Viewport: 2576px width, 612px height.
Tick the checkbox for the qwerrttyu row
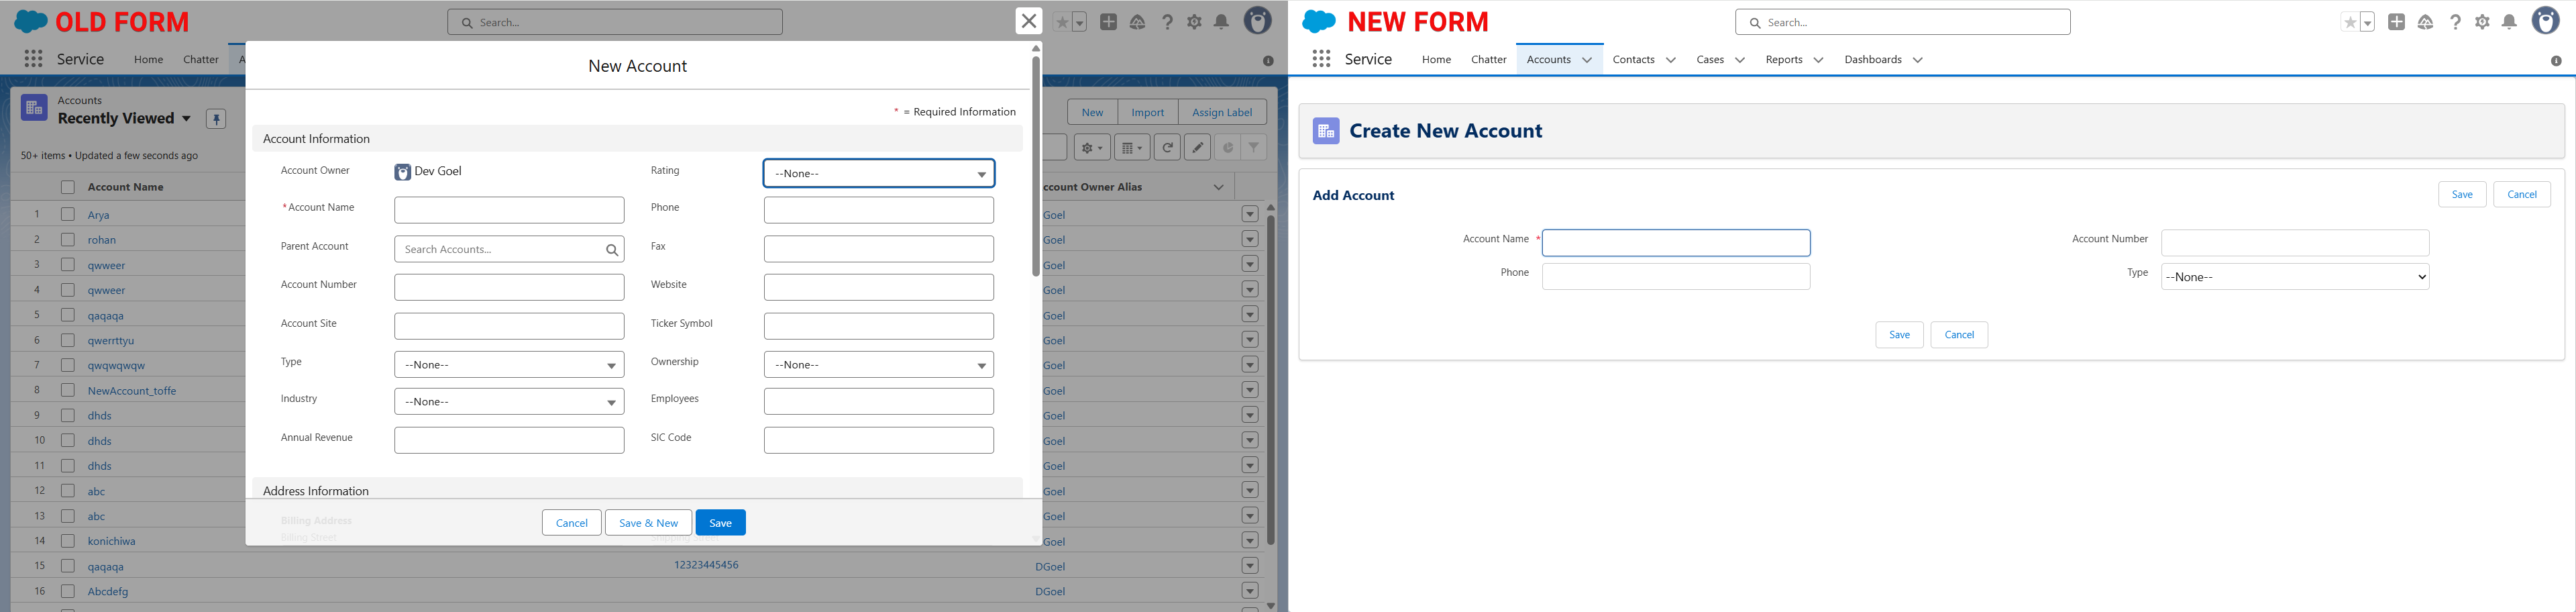(68, 340)
